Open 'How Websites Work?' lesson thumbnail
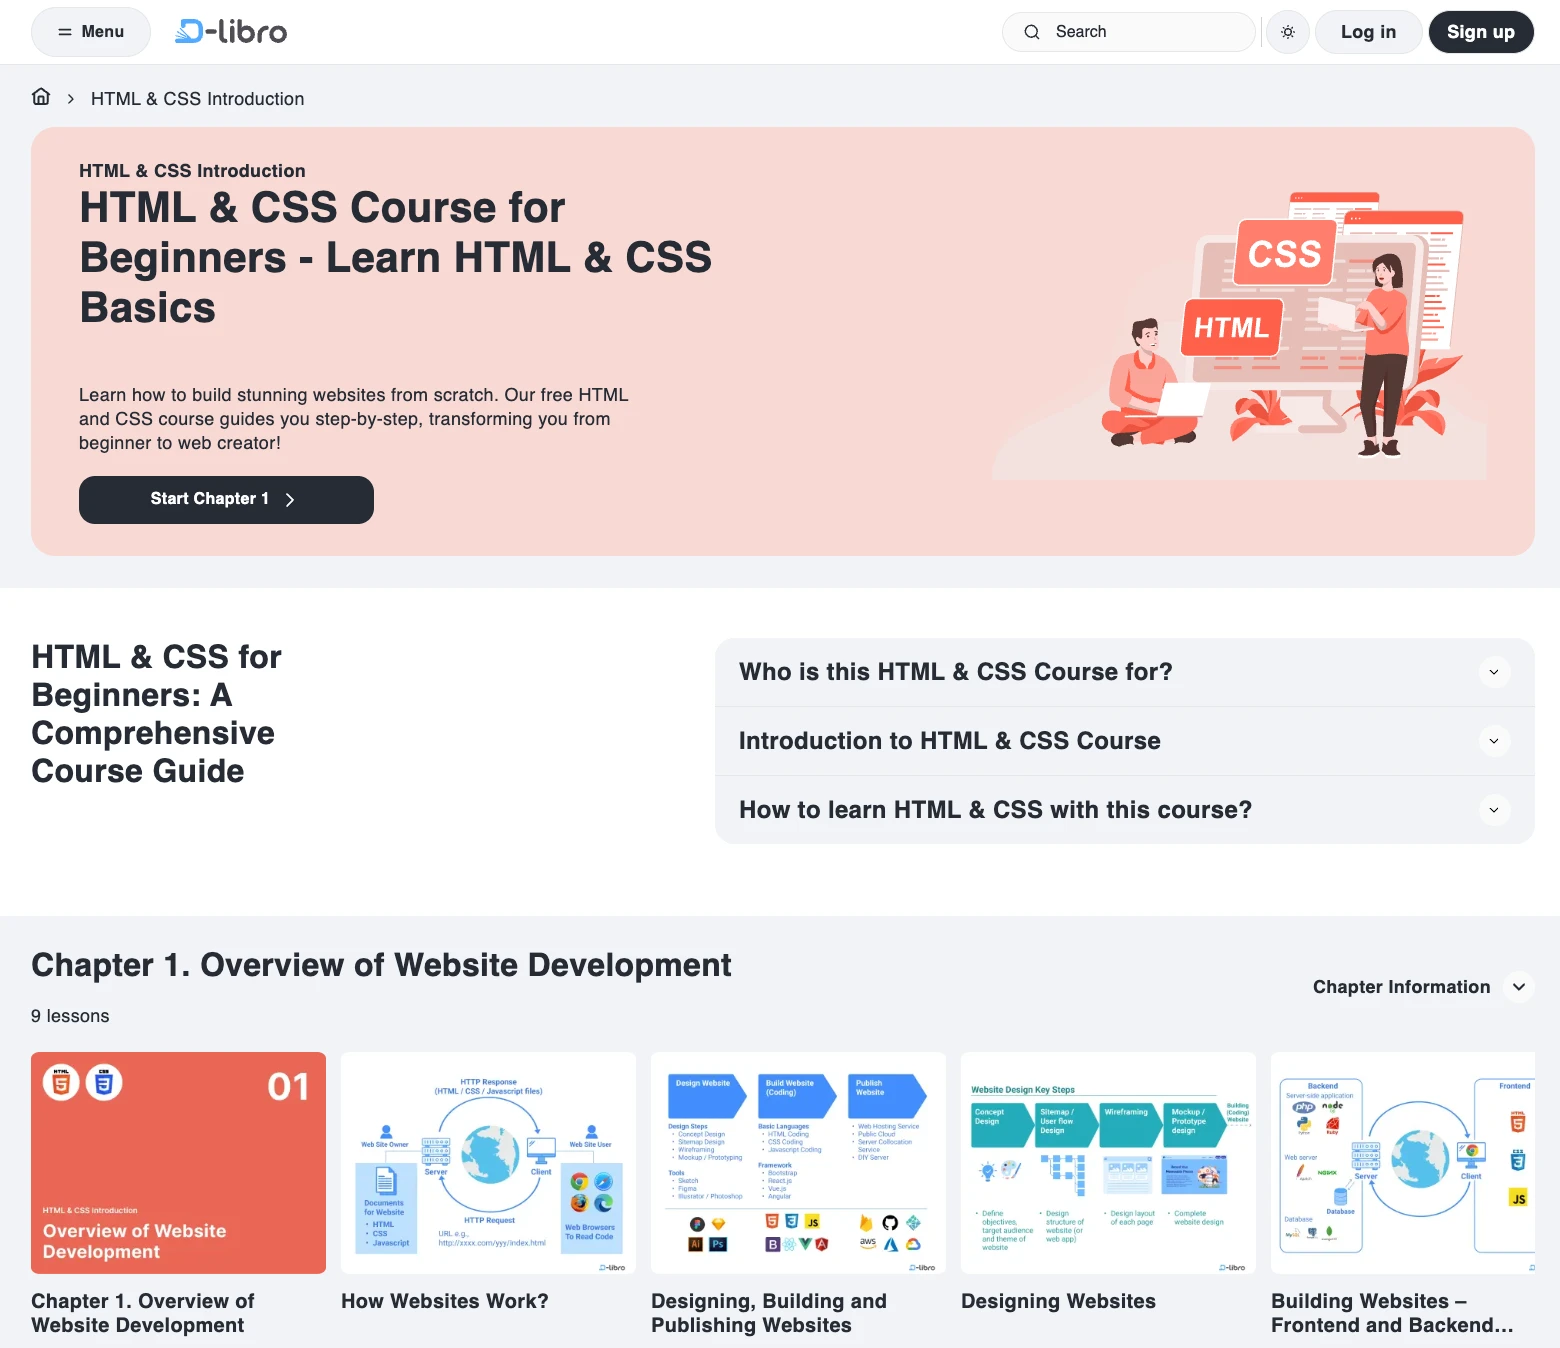The width and height of the screenshot is (1560, 1348). (x=488, y=1162)
